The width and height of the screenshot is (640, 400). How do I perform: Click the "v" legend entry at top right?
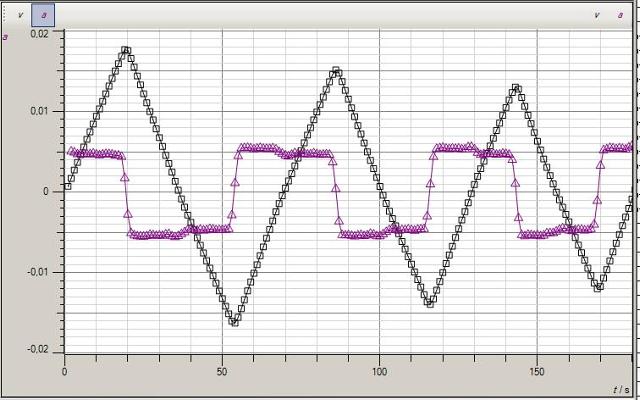click(597, 15)
